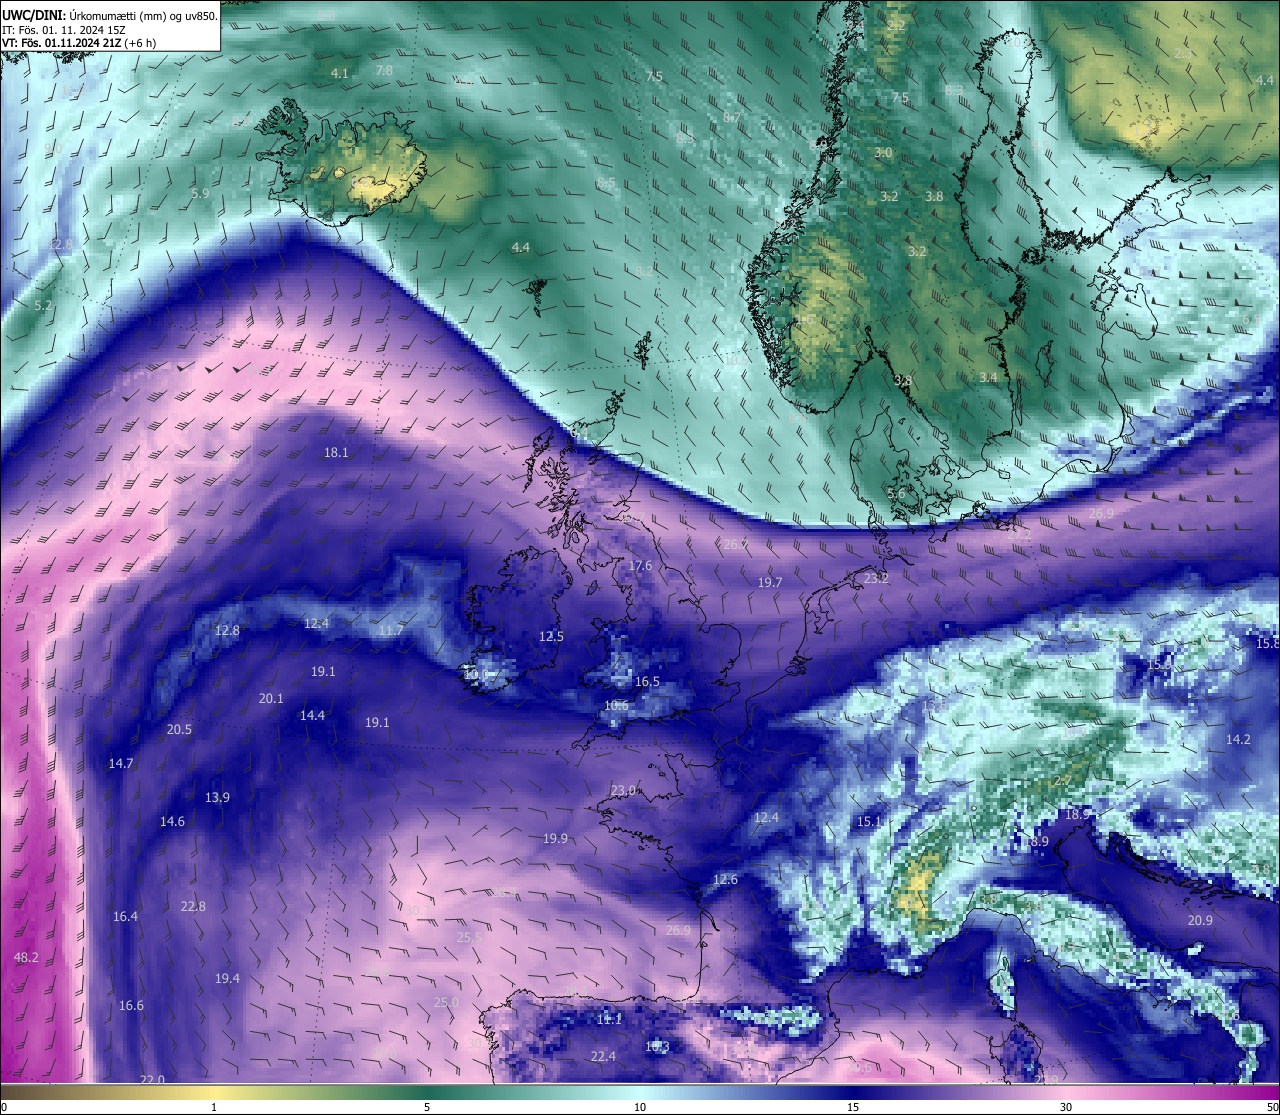1280x1115 pixels.
Task: Click the 4.1 value north of Iceland
Action: (340, 74)
